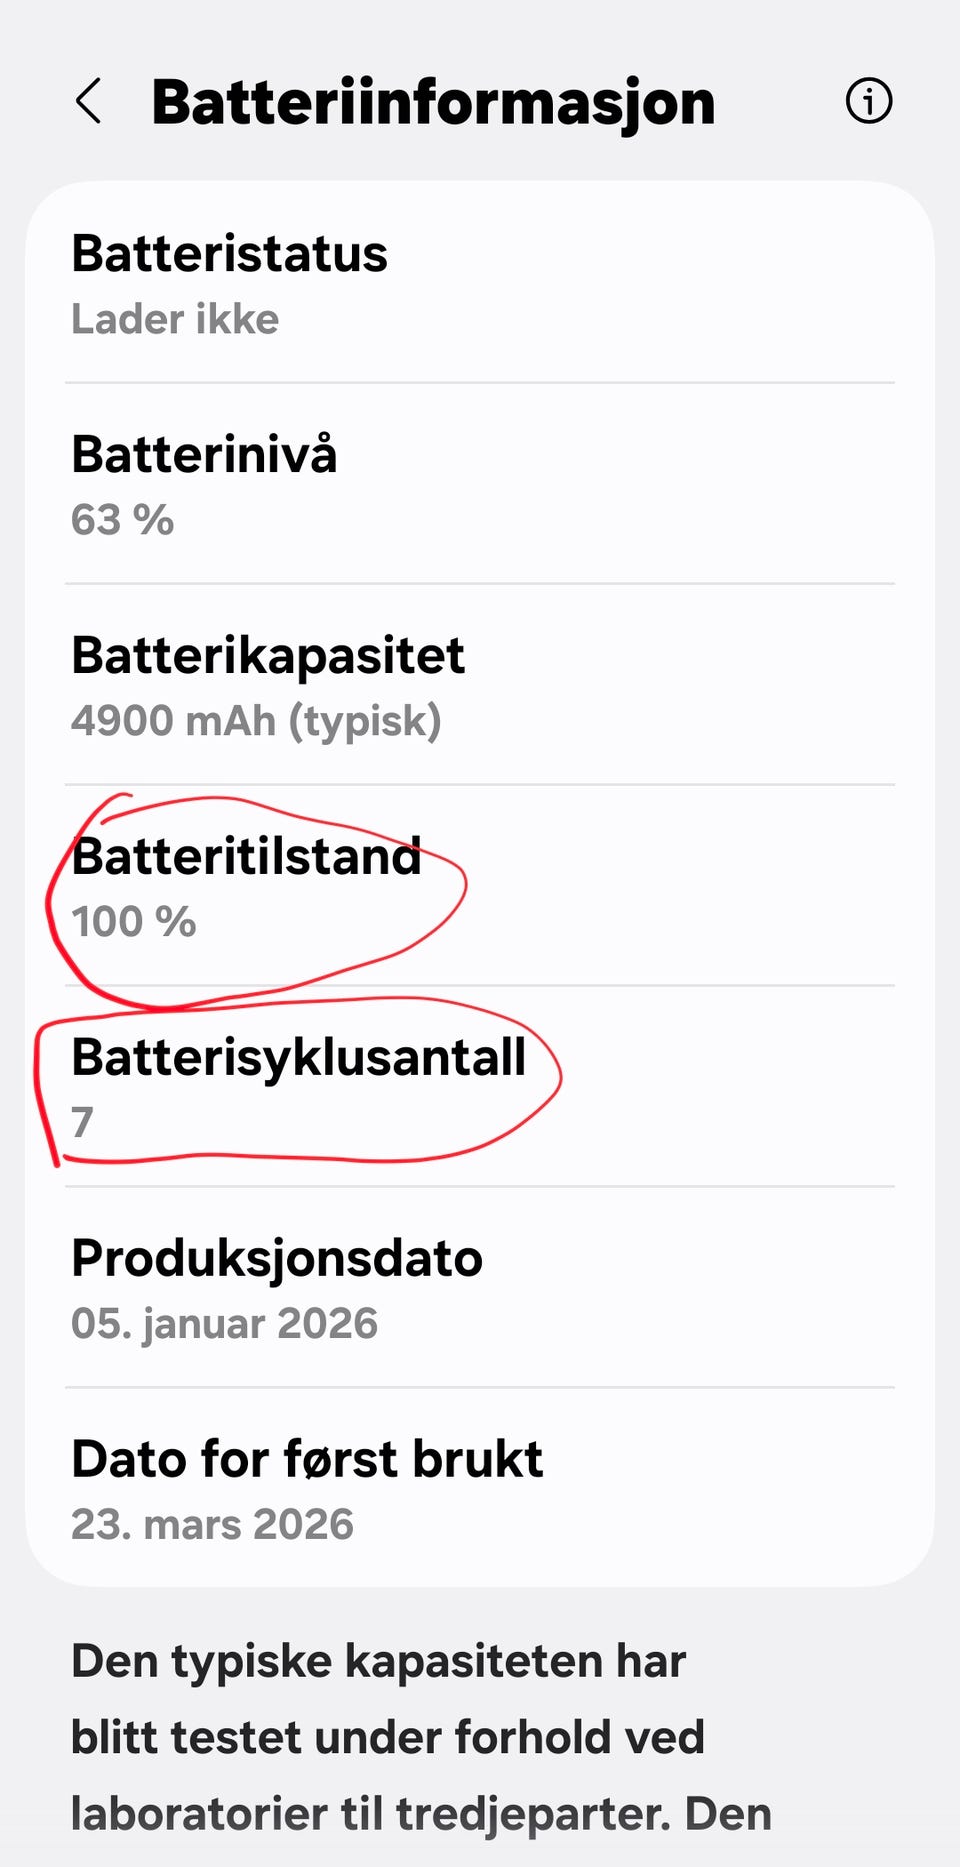This screenshot has height=1867, width=960.
Task: Tap the 'laboratorier til tredjeparter' text line
Action: 420,1813
